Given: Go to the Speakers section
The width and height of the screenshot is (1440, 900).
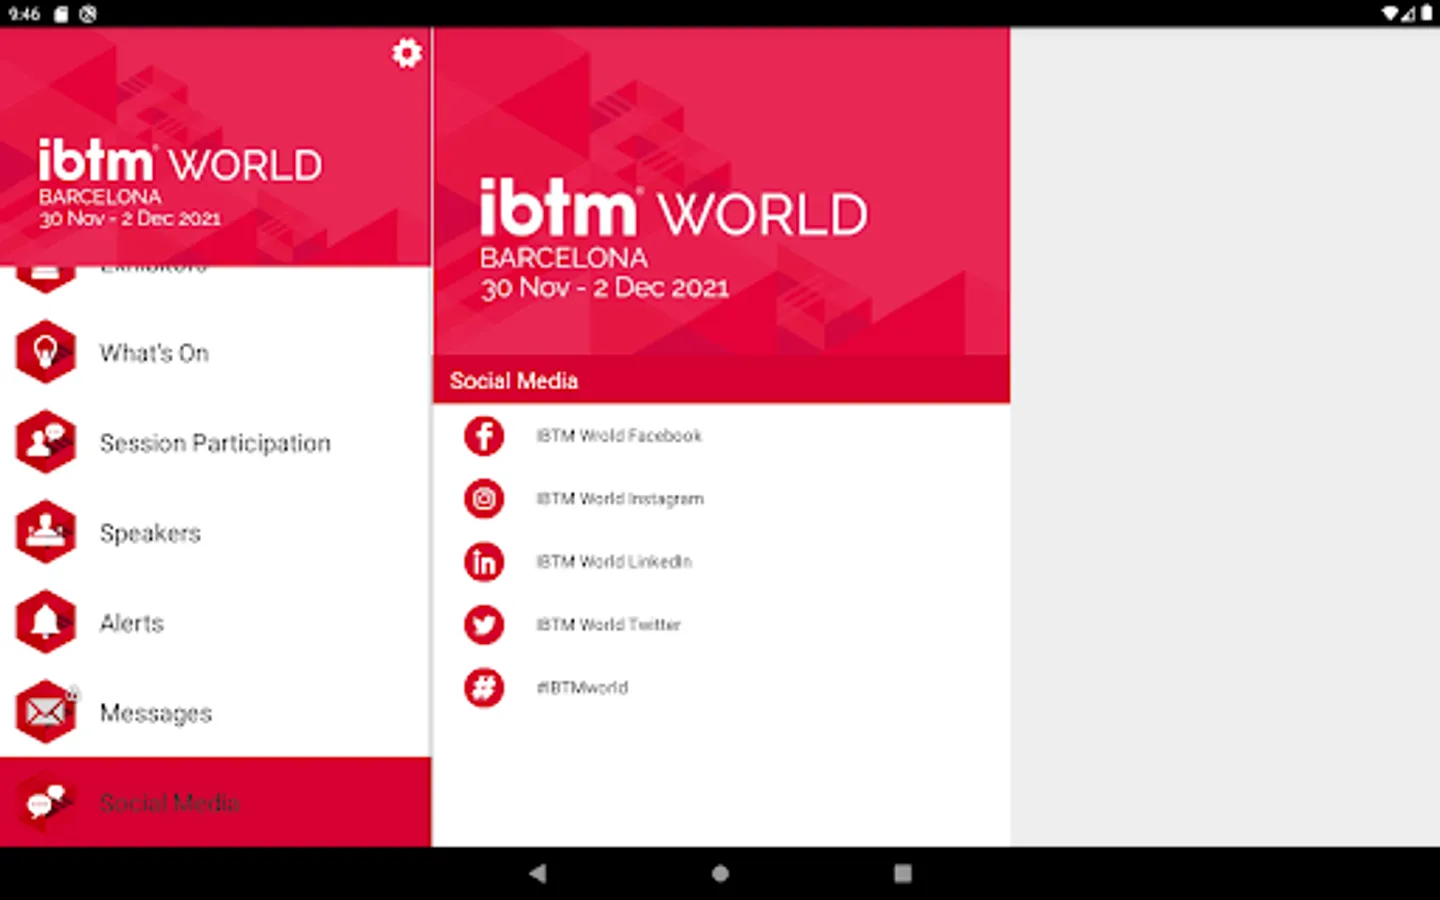Looking at the screenshot, I should coord(215,532).
